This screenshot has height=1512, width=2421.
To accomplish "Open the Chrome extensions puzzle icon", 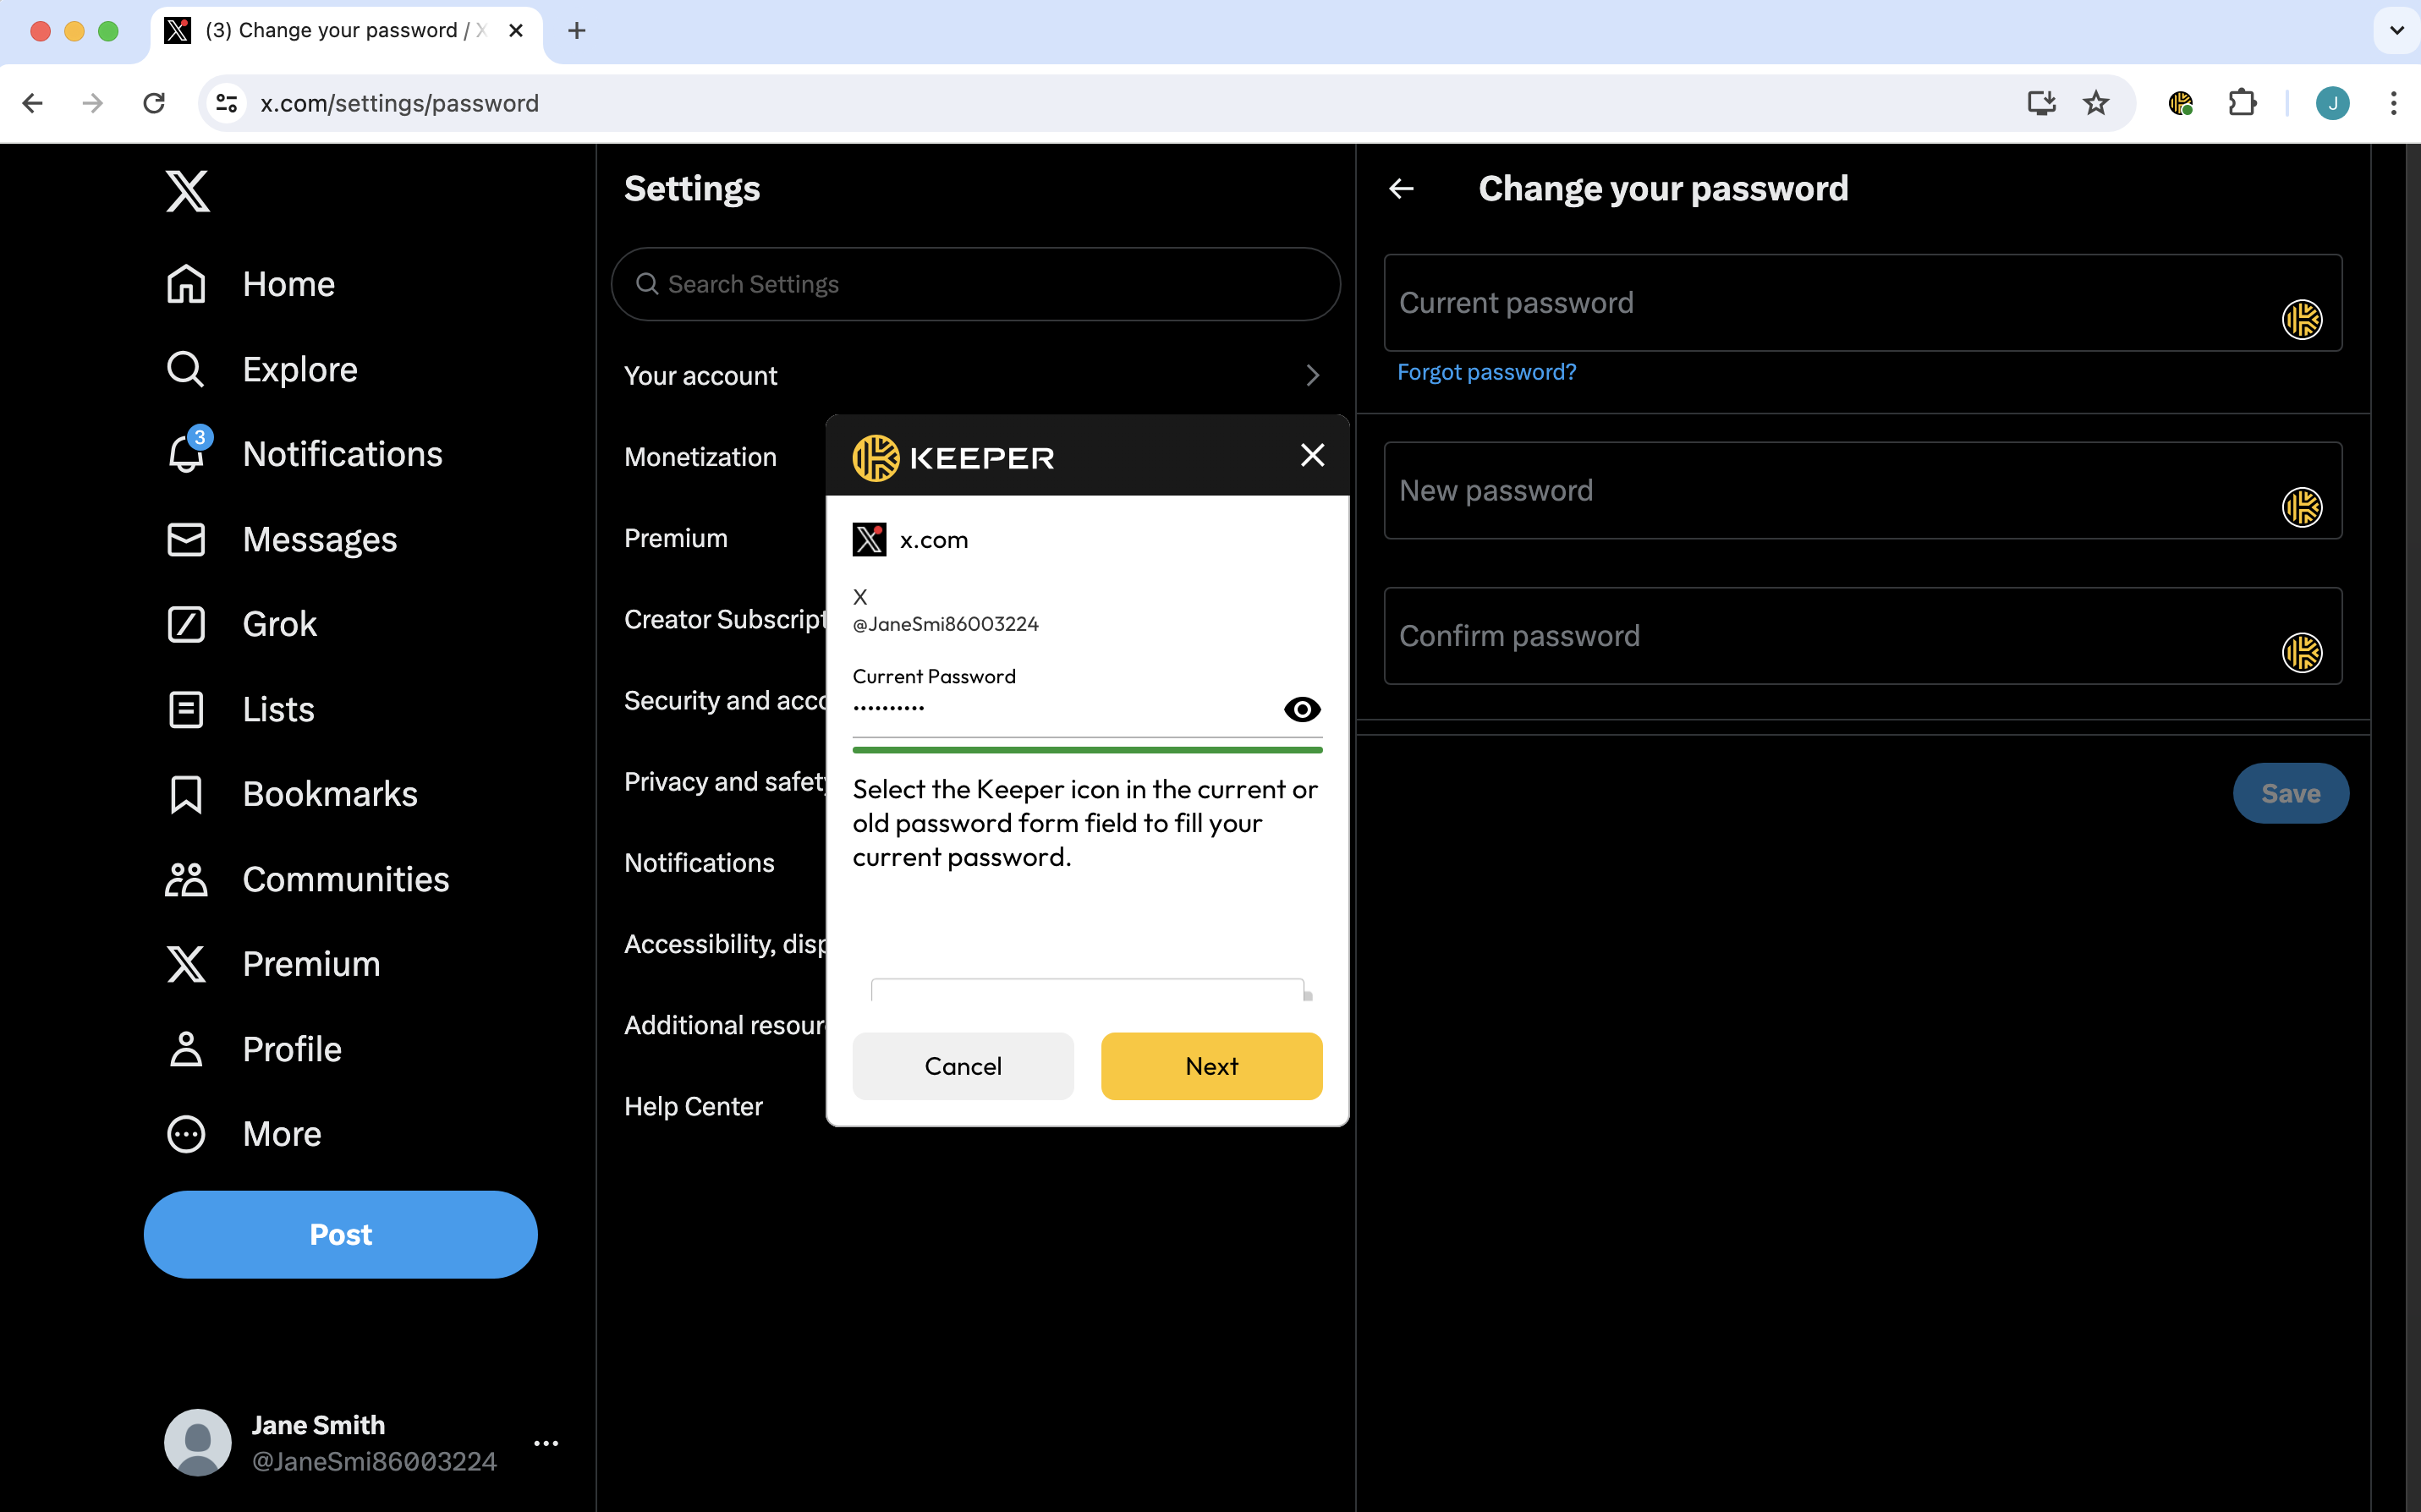I will click(2242, 103).
